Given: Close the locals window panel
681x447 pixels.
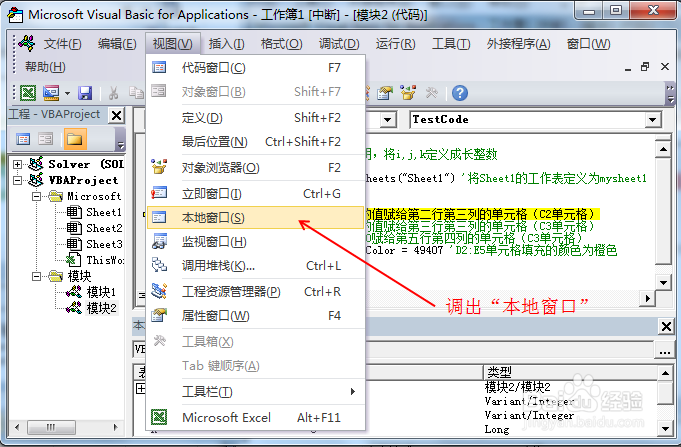Looking at the screenshot, I should [666, 326].
